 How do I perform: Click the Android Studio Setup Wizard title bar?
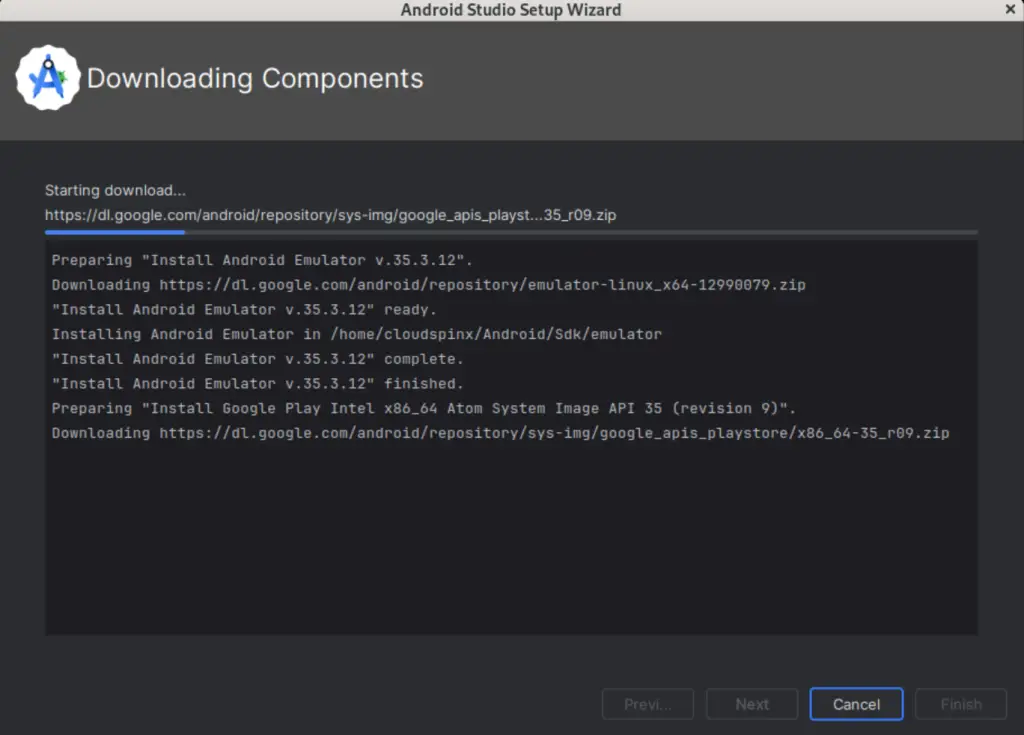coord(511,9)
